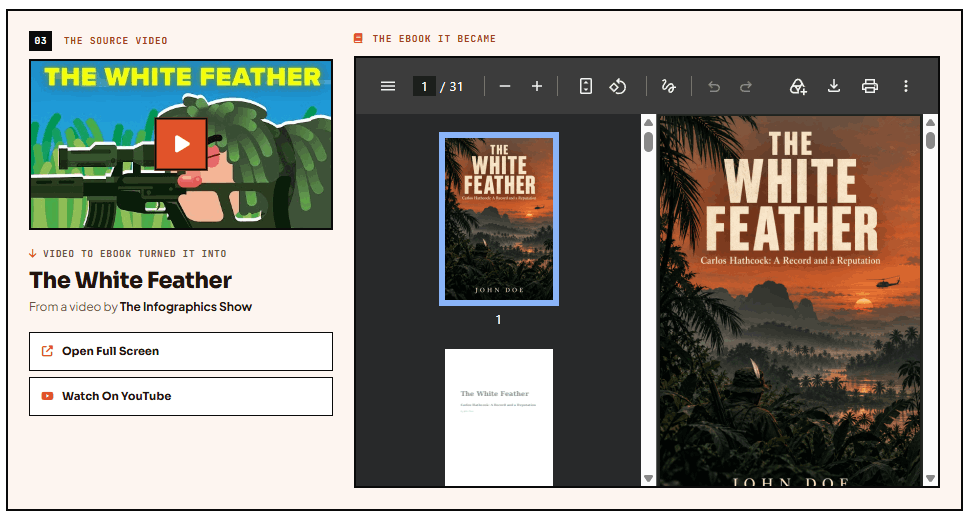Toggle the PDF sidebar hamburger menu

click(x=388, y=86)
